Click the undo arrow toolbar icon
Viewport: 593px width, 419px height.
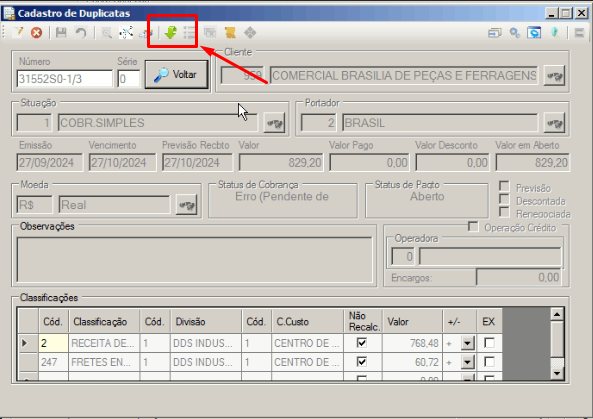81,33
